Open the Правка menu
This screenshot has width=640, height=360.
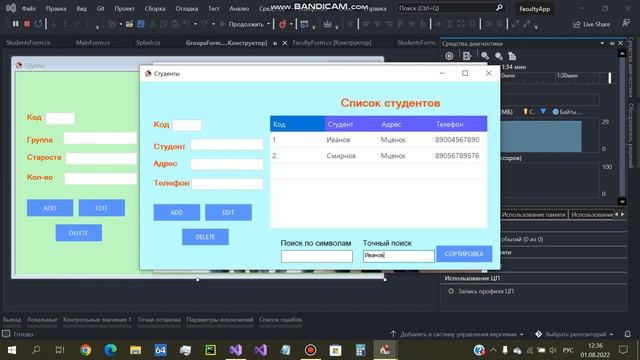click(56, 8)
